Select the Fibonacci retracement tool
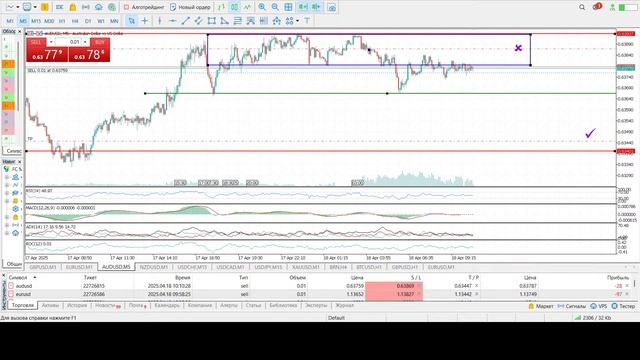This screenshot has height=360, width=640. point(238,20)
